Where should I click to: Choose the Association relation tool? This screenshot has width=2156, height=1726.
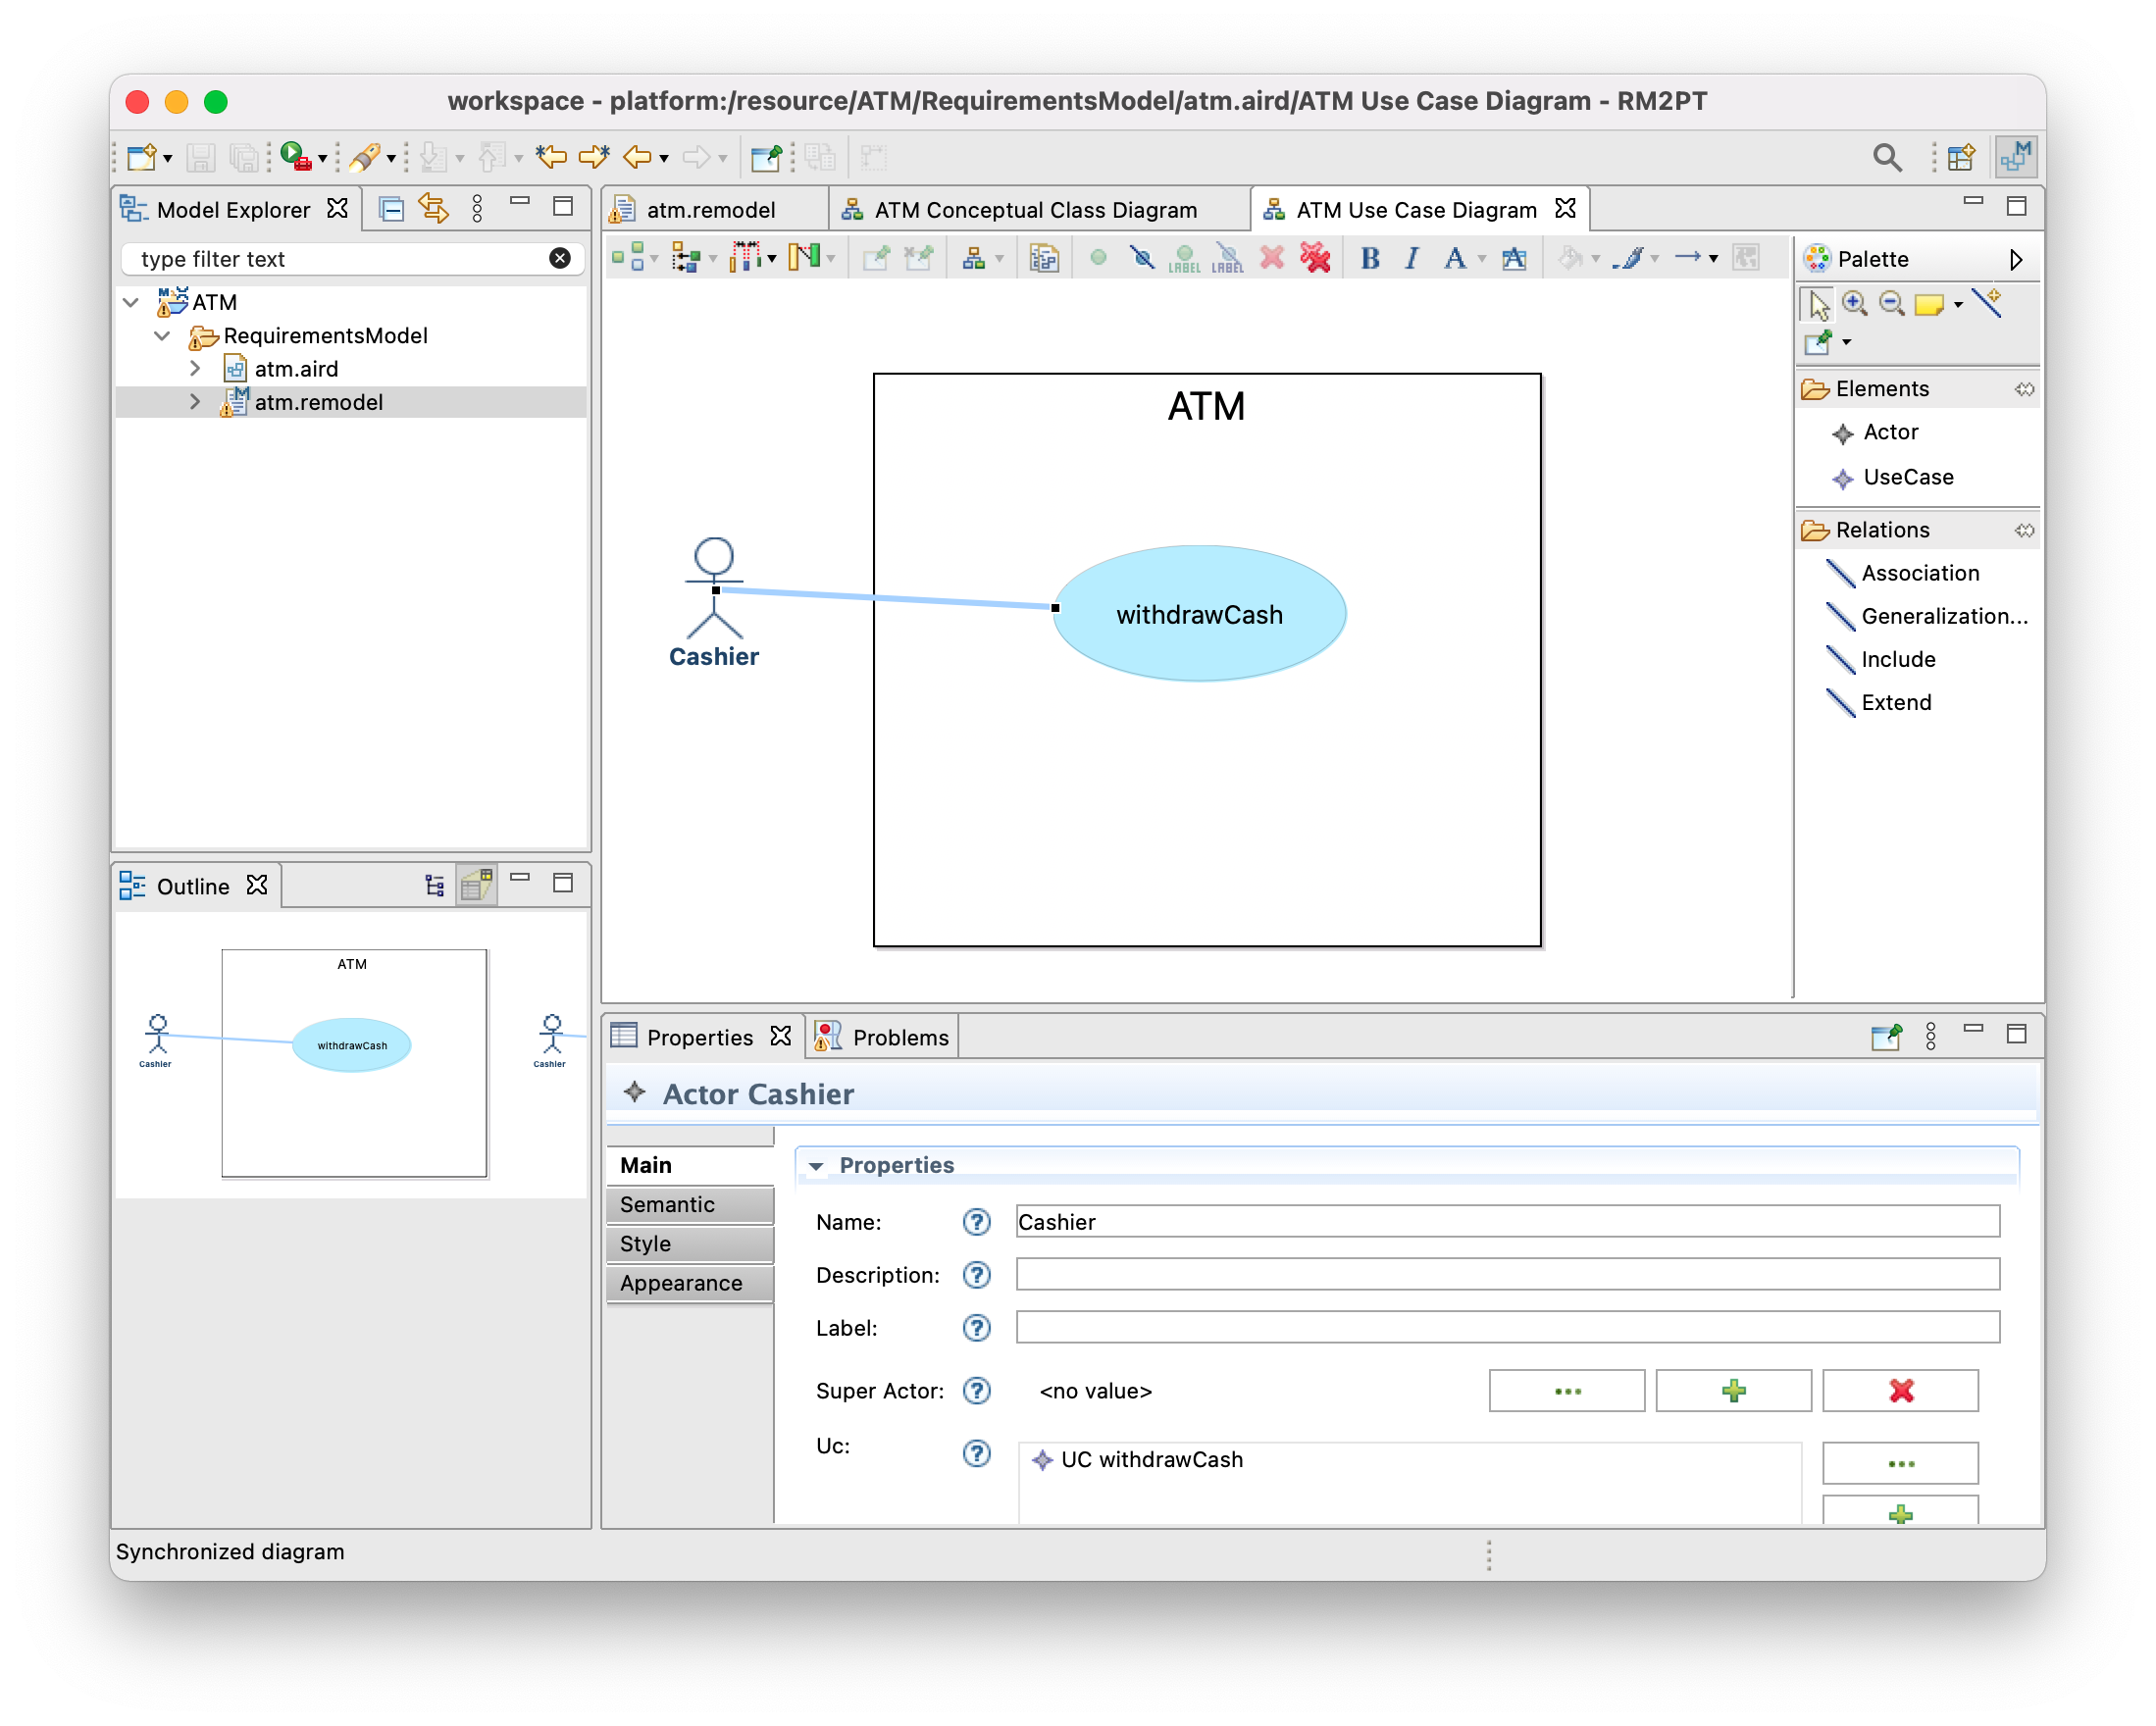1919,573
